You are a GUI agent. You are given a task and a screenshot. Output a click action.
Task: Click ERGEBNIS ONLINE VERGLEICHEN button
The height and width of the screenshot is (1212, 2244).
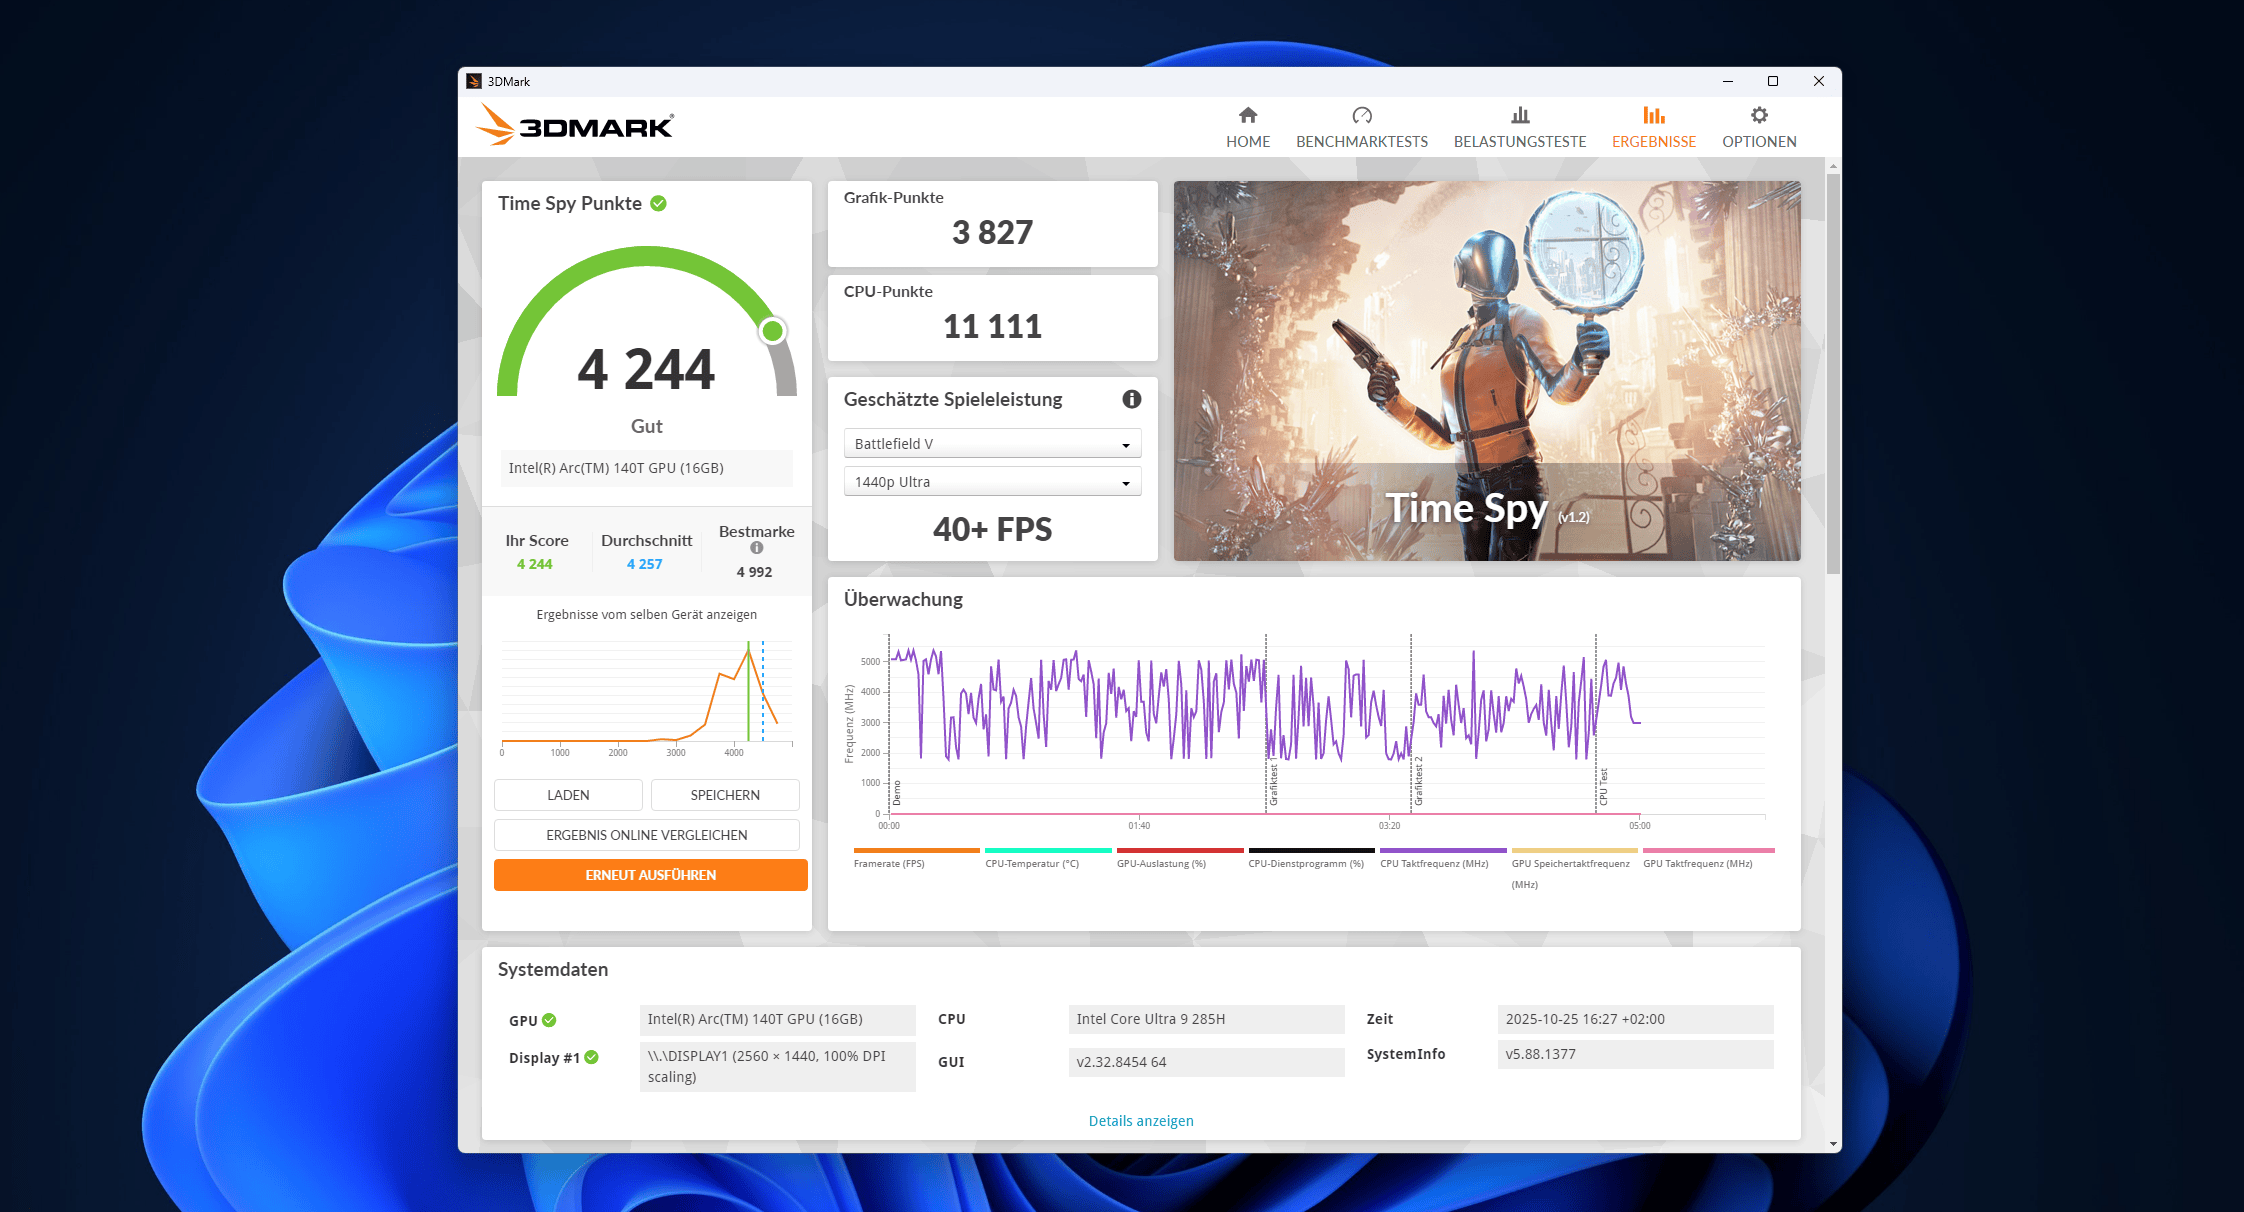[x=647, y=835]
